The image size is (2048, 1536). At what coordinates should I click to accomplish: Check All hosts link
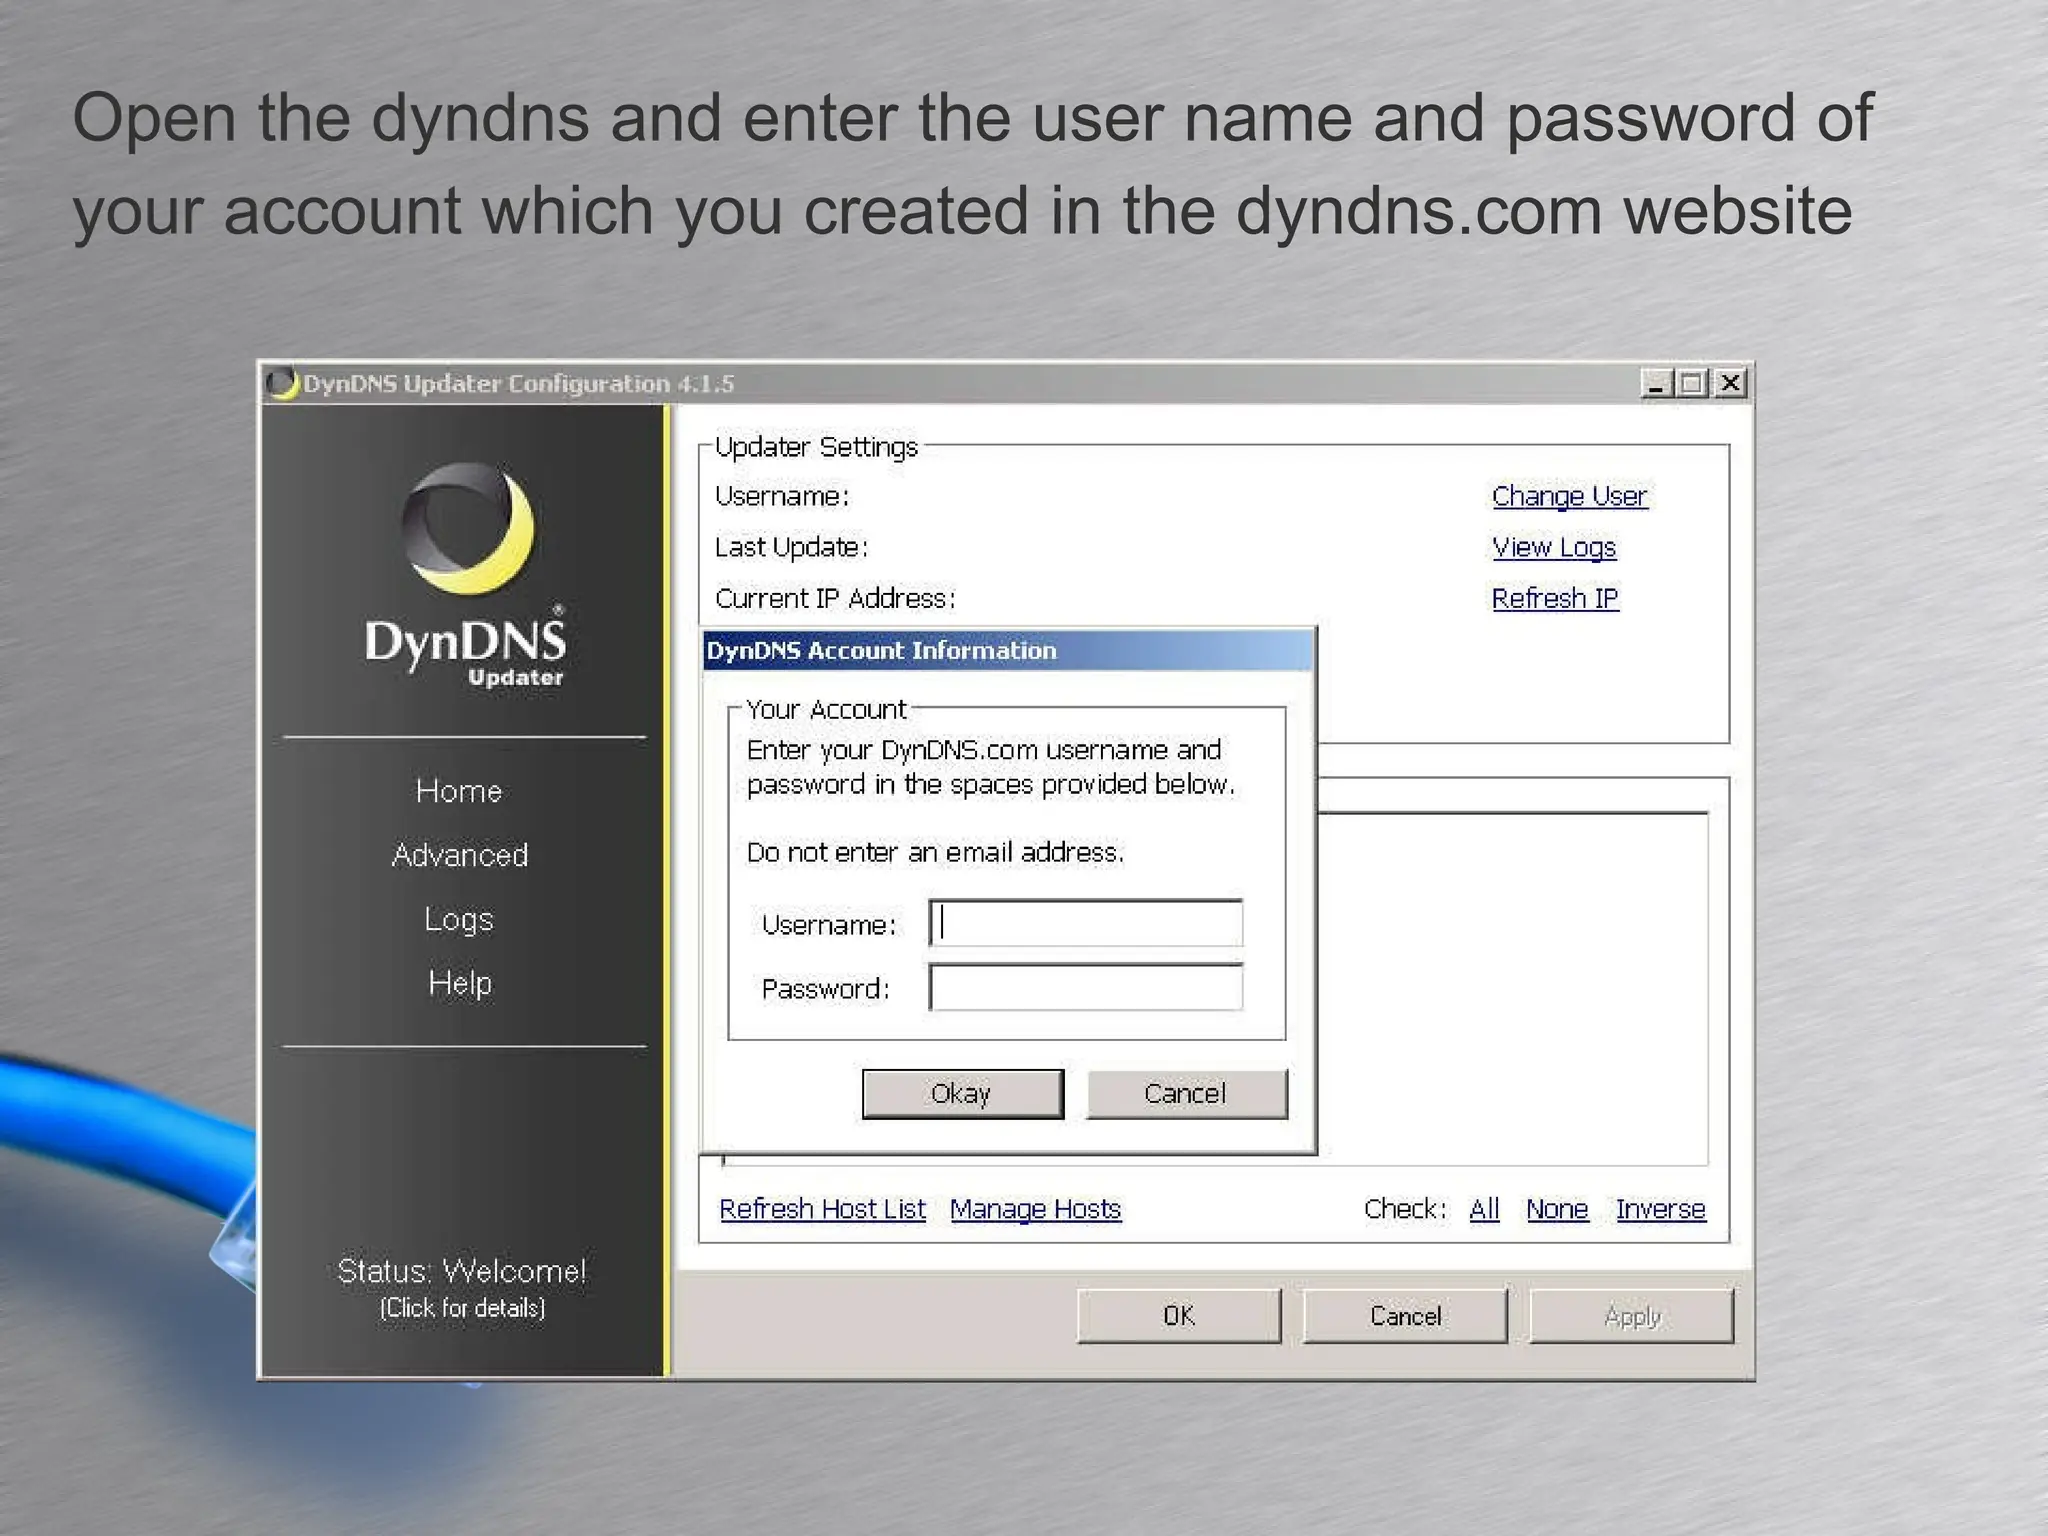click(x=1484, y=1209)
